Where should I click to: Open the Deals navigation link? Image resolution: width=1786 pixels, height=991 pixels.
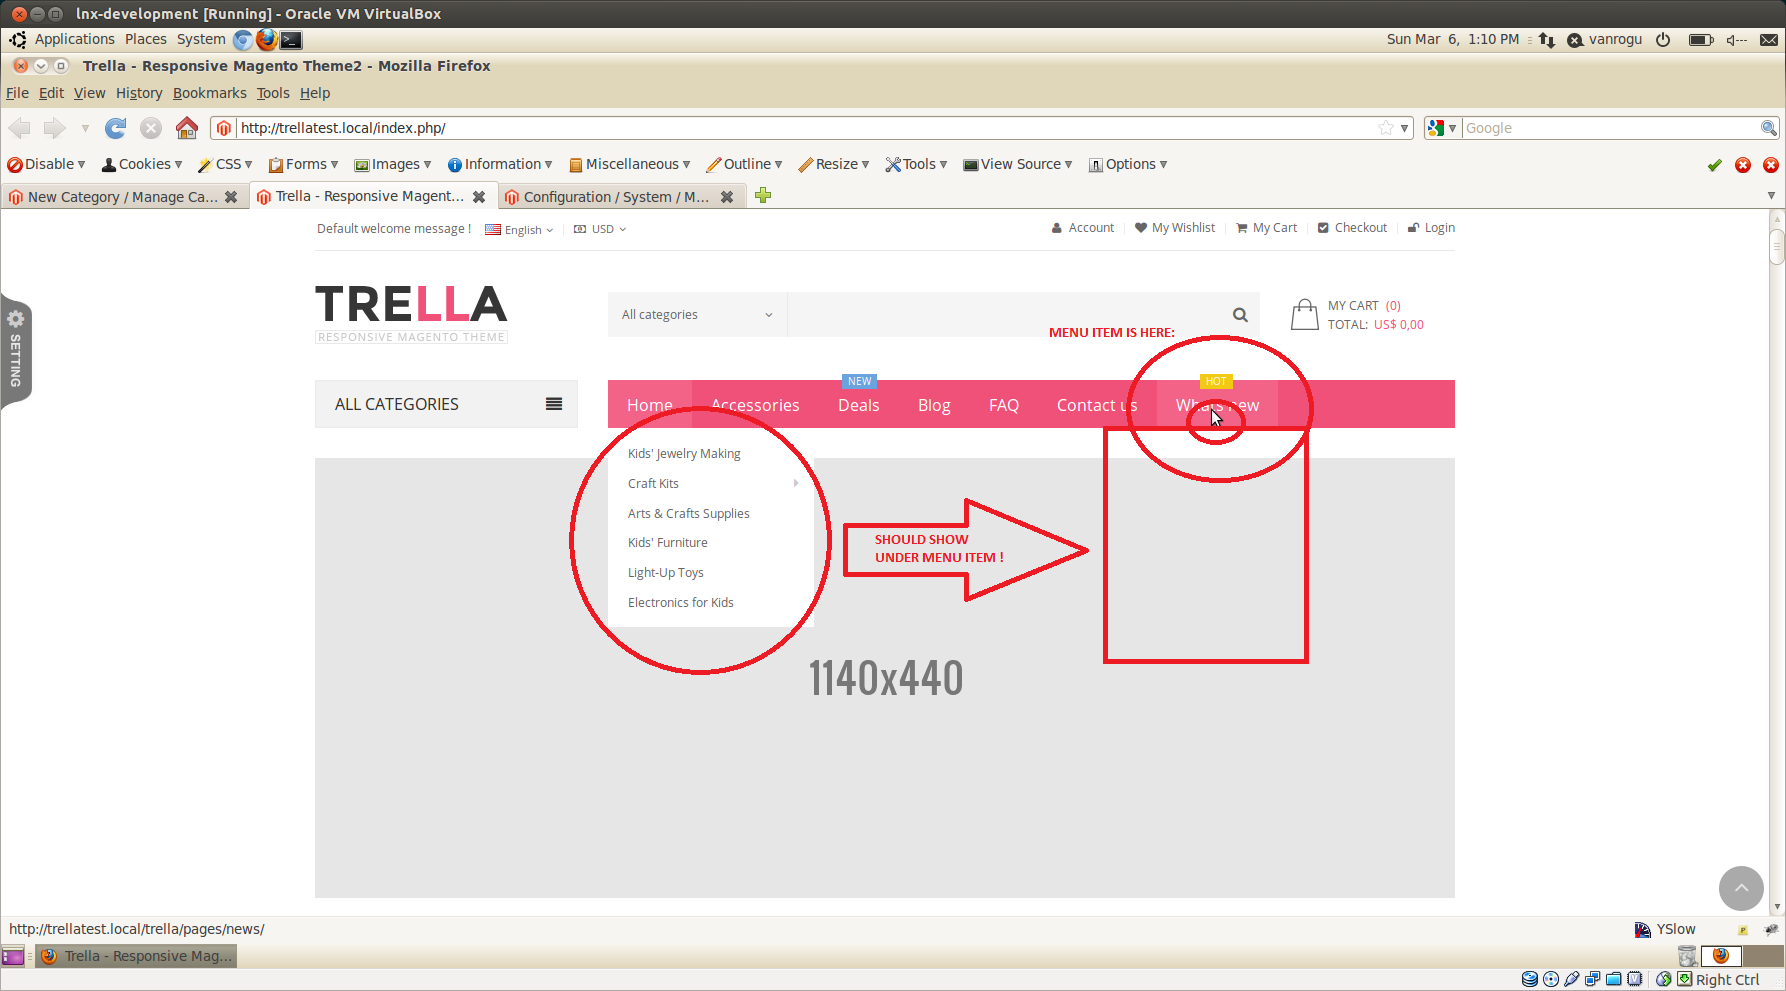[858, 405]
